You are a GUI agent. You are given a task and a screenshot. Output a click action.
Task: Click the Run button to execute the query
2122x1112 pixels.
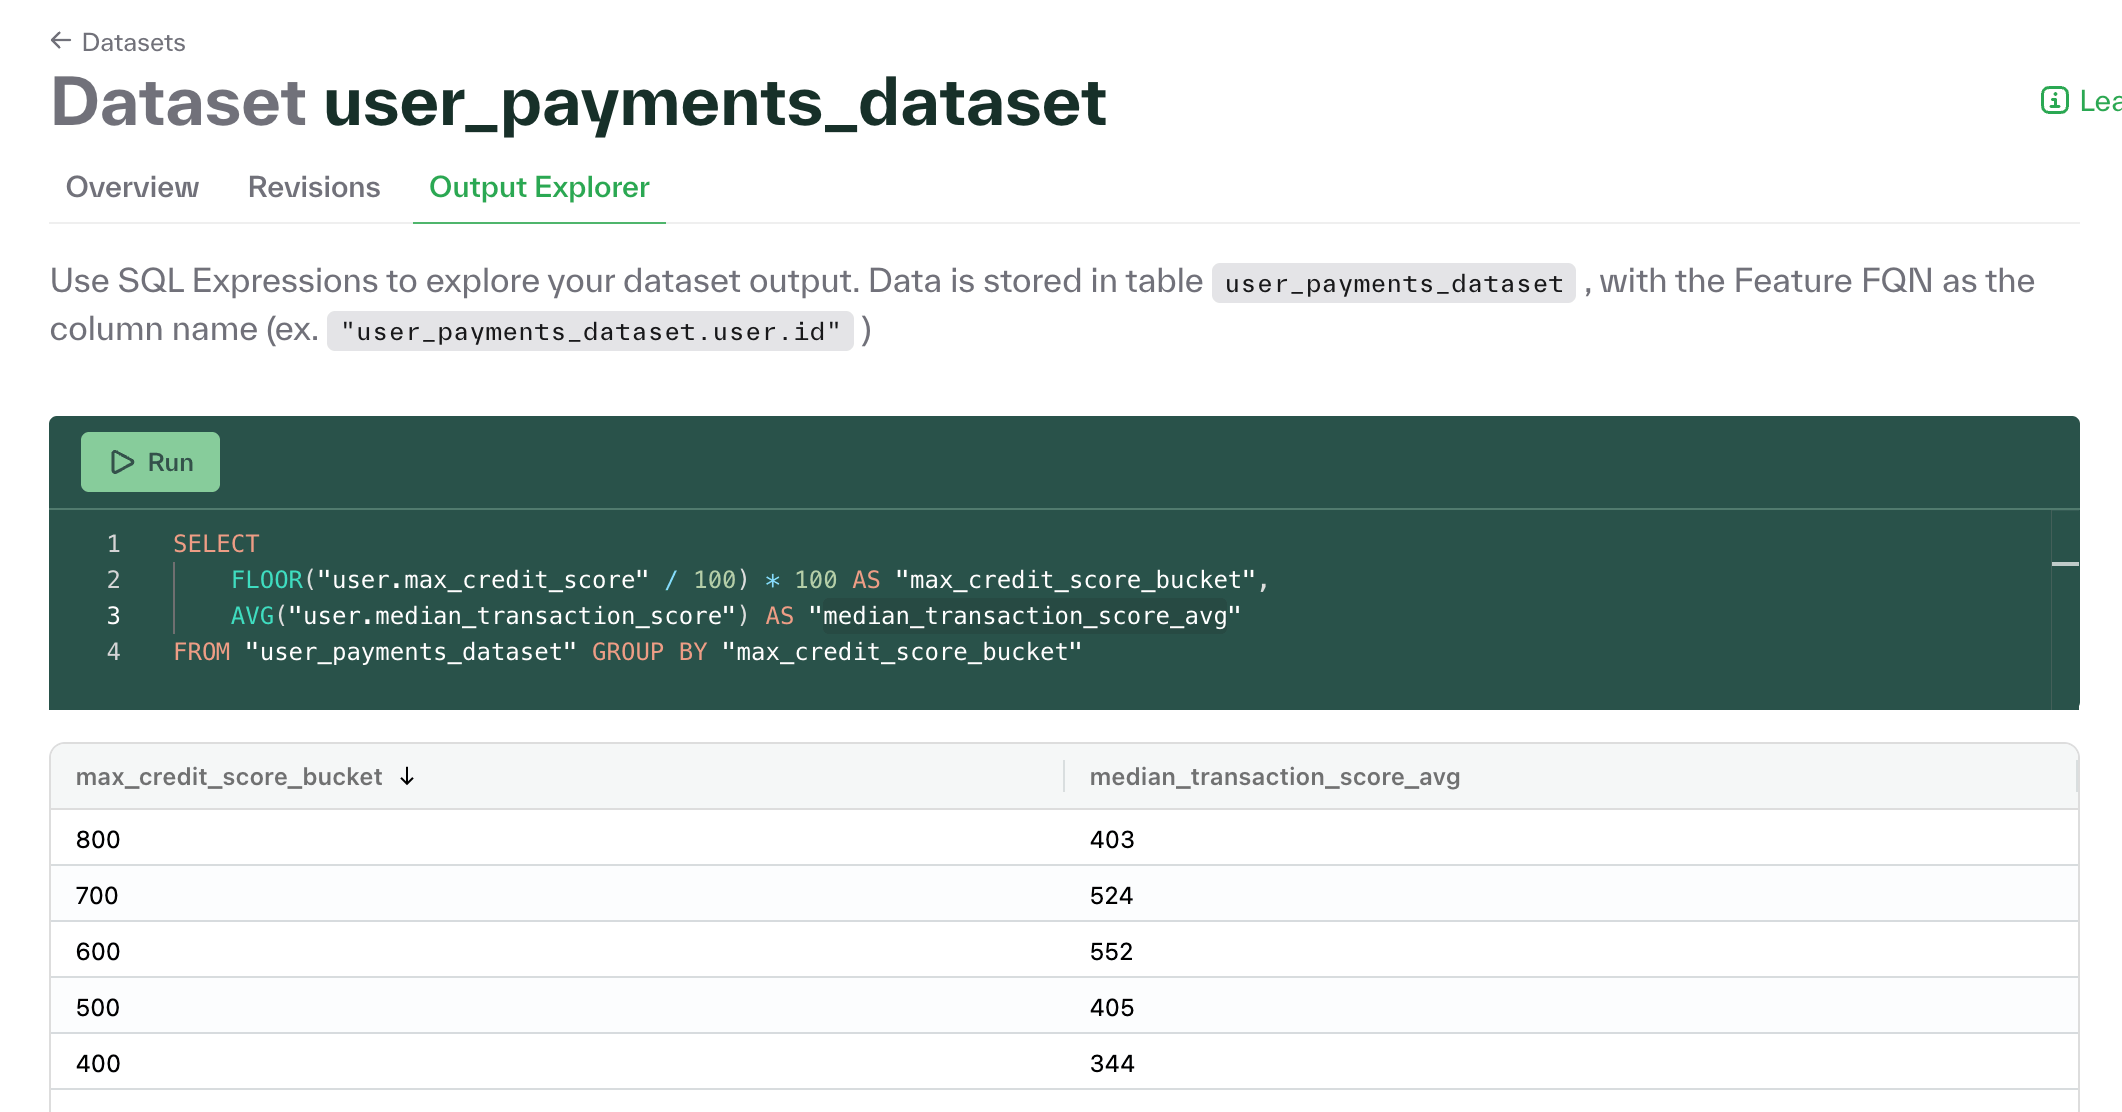(x=150, y=461)
